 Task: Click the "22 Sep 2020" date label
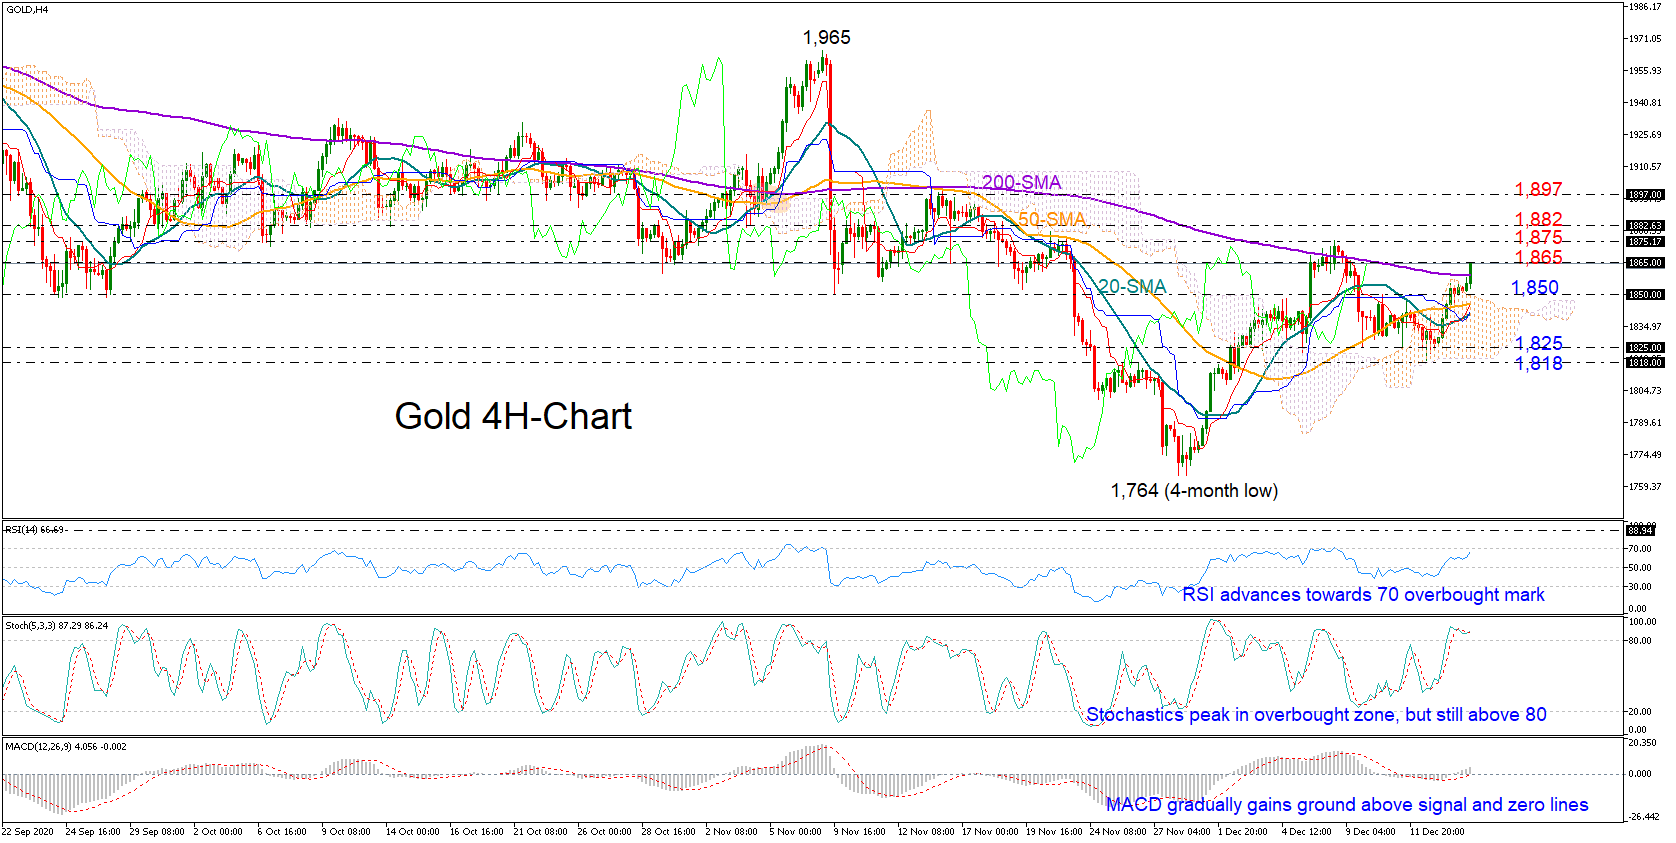[x=28, y=832]
